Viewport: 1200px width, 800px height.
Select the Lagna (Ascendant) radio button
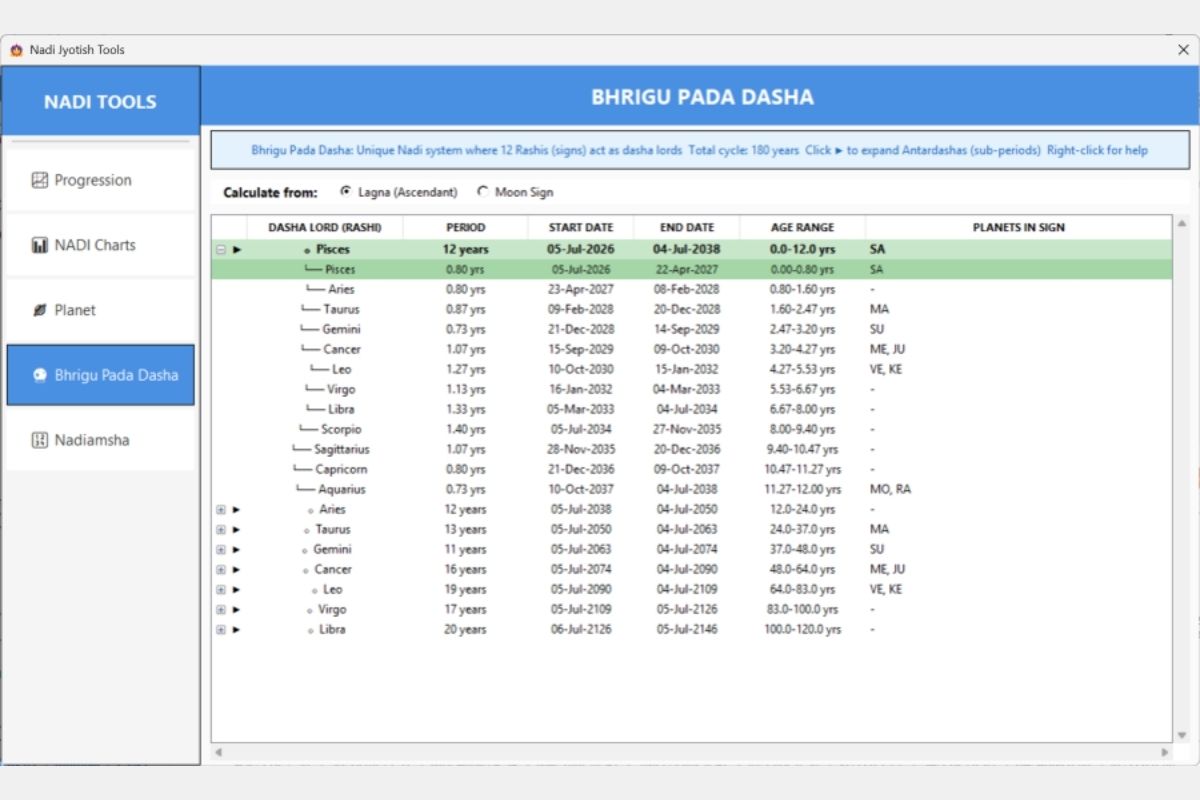tap(346, 192)
